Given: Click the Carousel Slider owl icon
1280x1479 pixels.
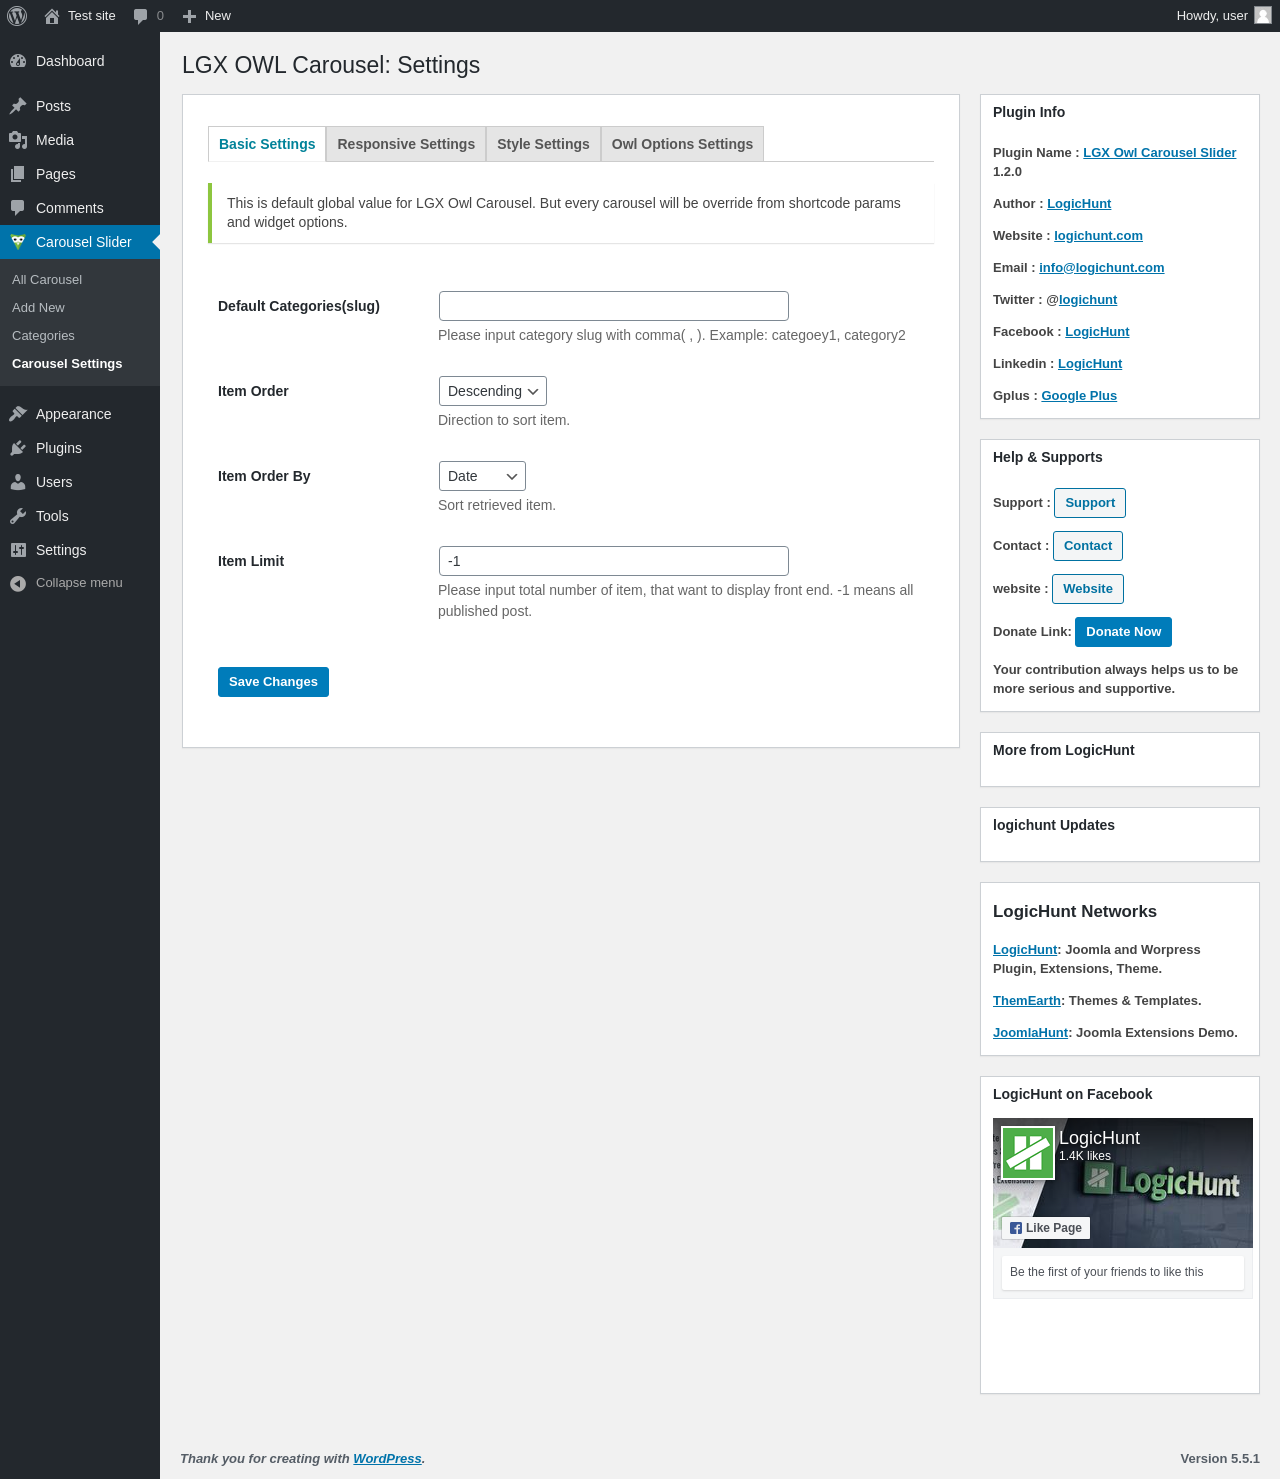Looking at the screenshot, I should pyautogui.click(x=18, y=242).
